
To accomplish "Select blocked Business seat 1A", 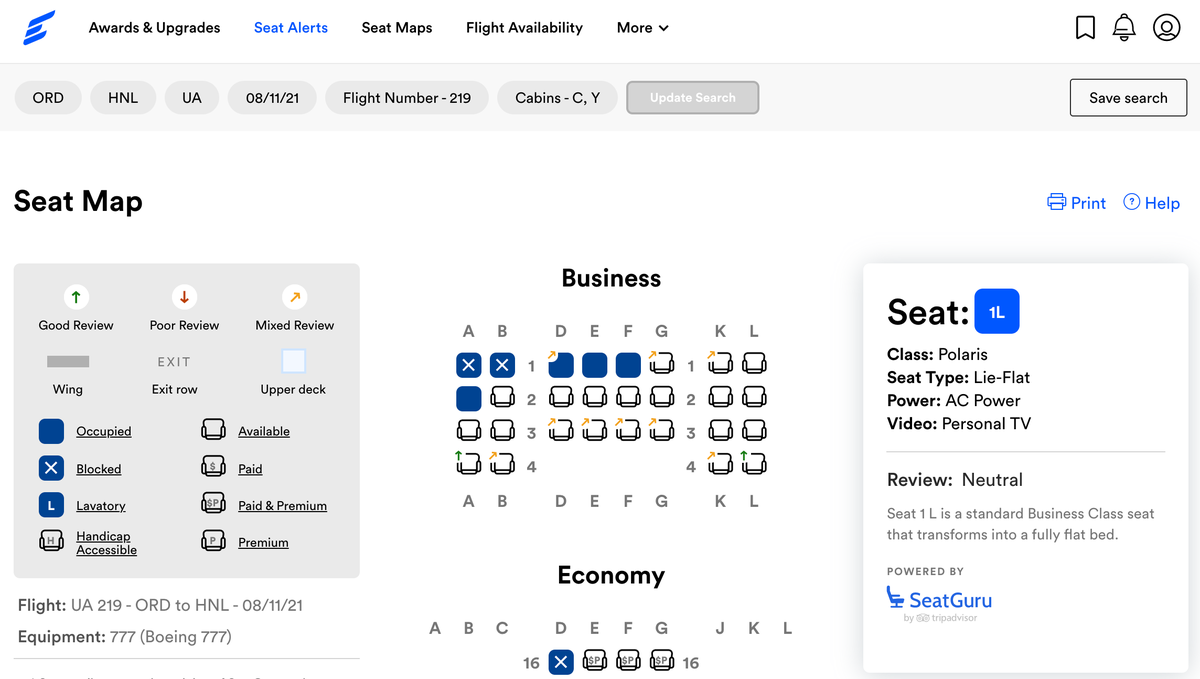I will 469,365.
